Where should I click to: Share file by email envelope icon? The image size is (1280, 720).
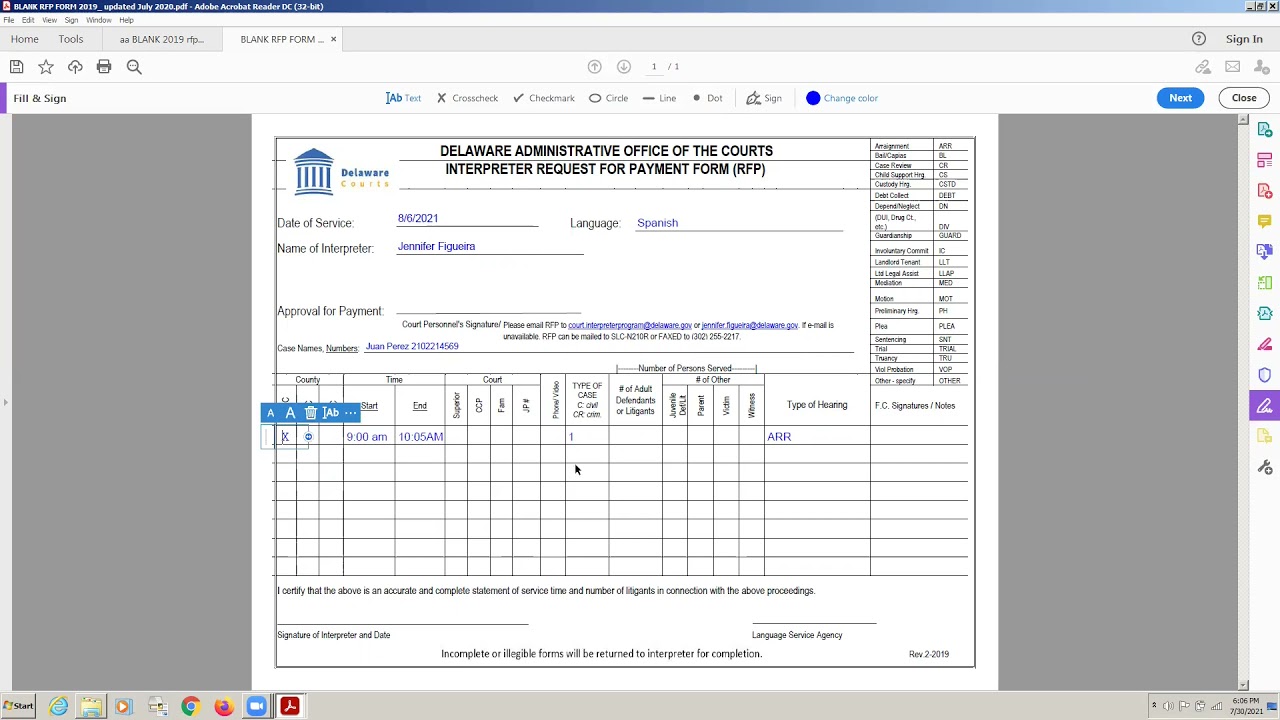pos(1232,67)
